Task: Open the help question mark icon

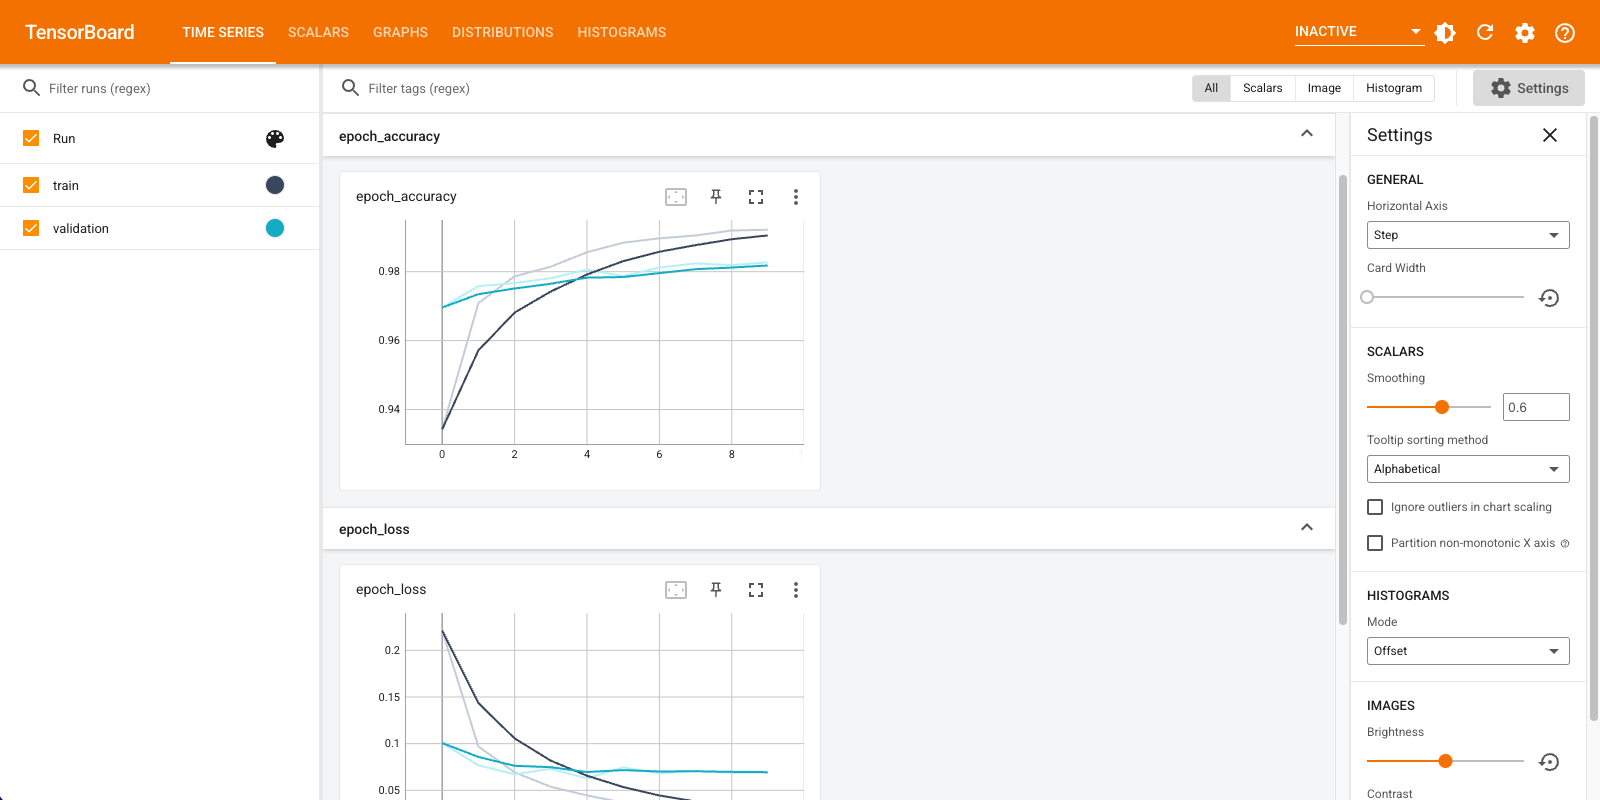Action: pyautogui.click(x=1565, y=33)
